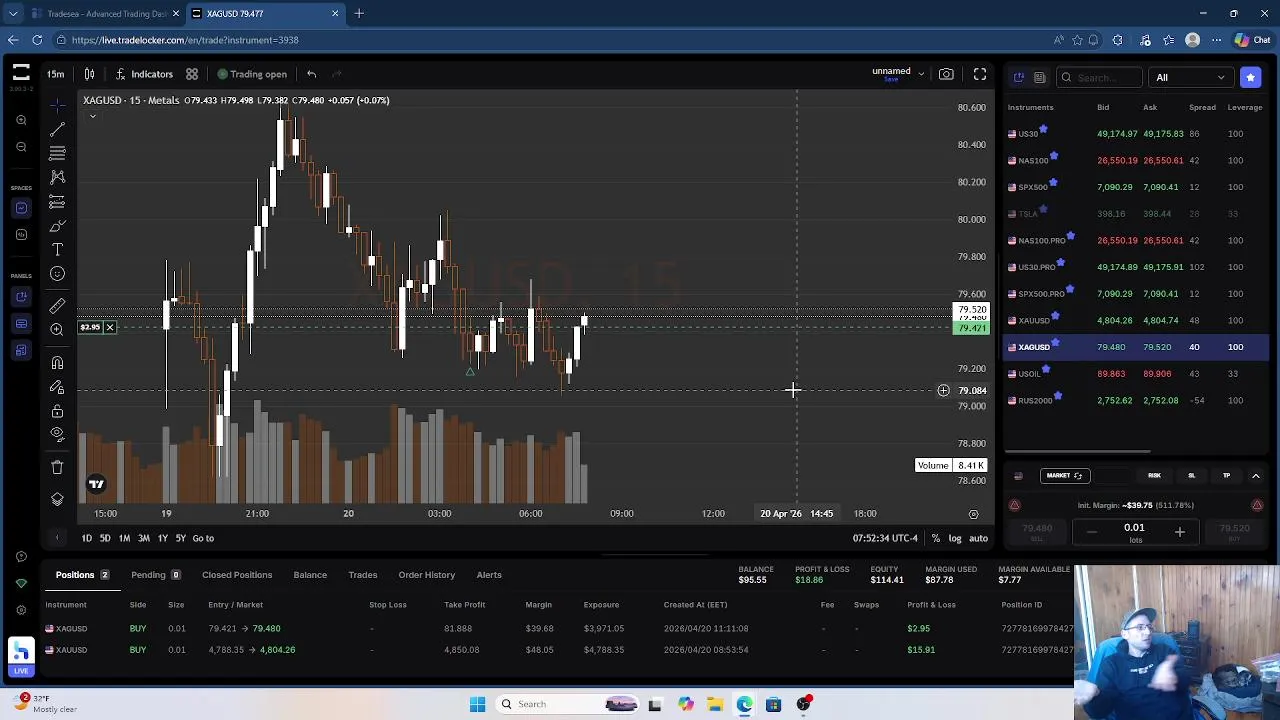Click the TradingView logo on chart

click(96, 484)
